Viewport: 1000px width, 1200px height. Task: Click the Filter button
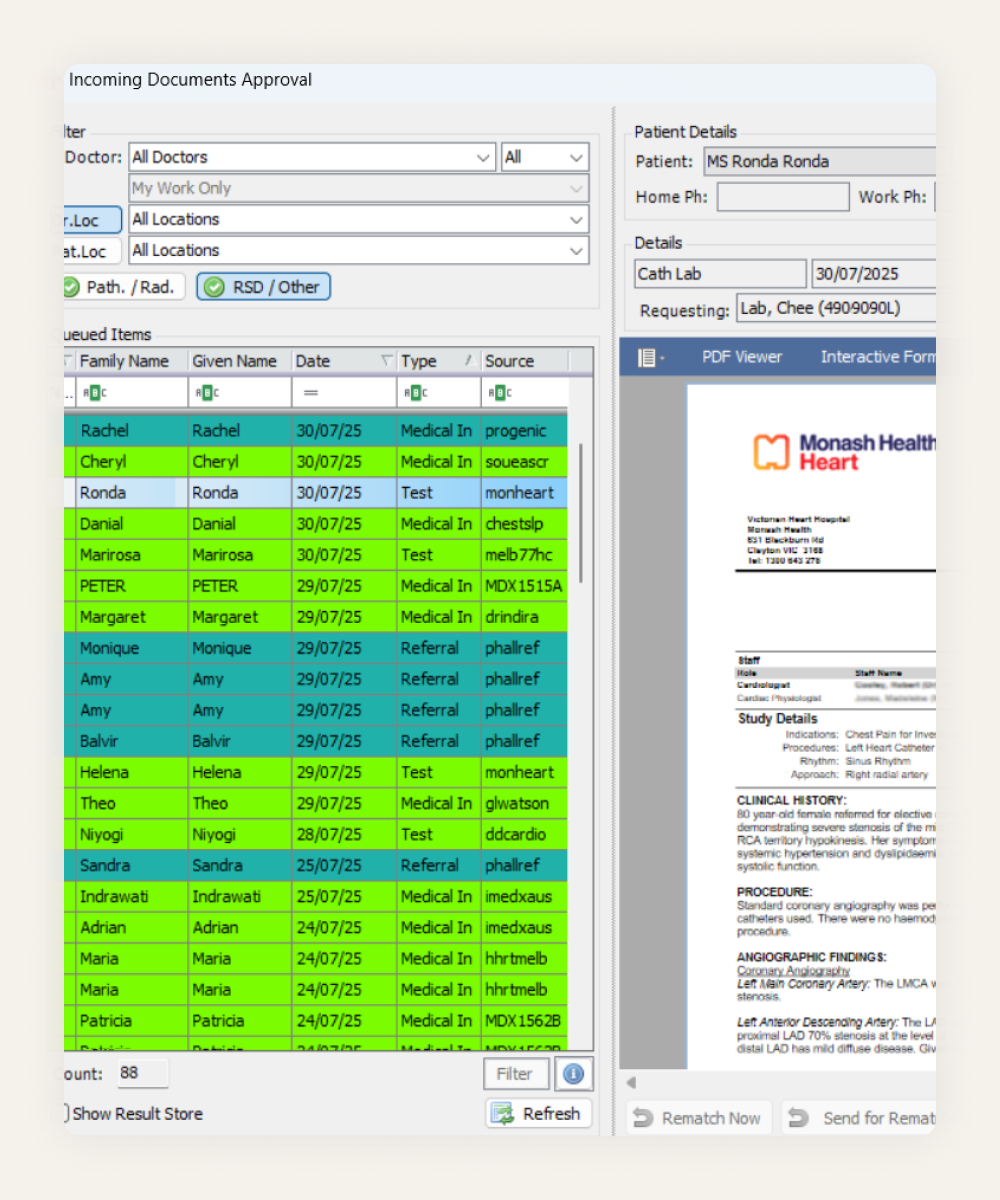coord(515,1074)
